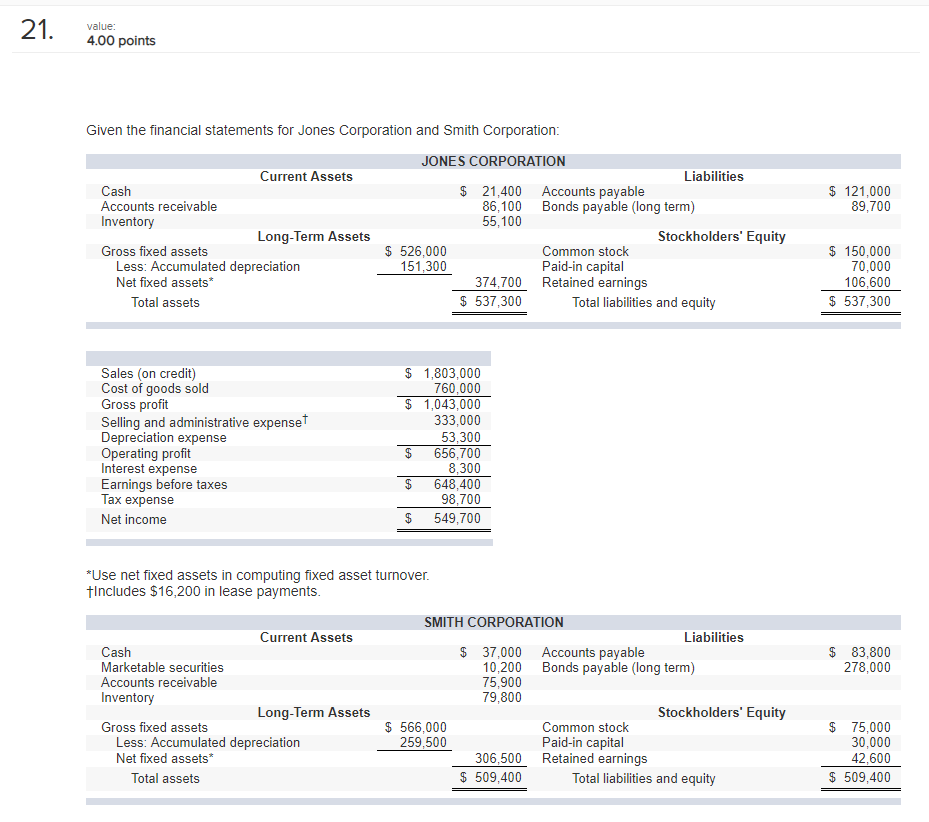929x822 pixels.
Task: Select interest expense 8,300
Action: coord(464,469)
